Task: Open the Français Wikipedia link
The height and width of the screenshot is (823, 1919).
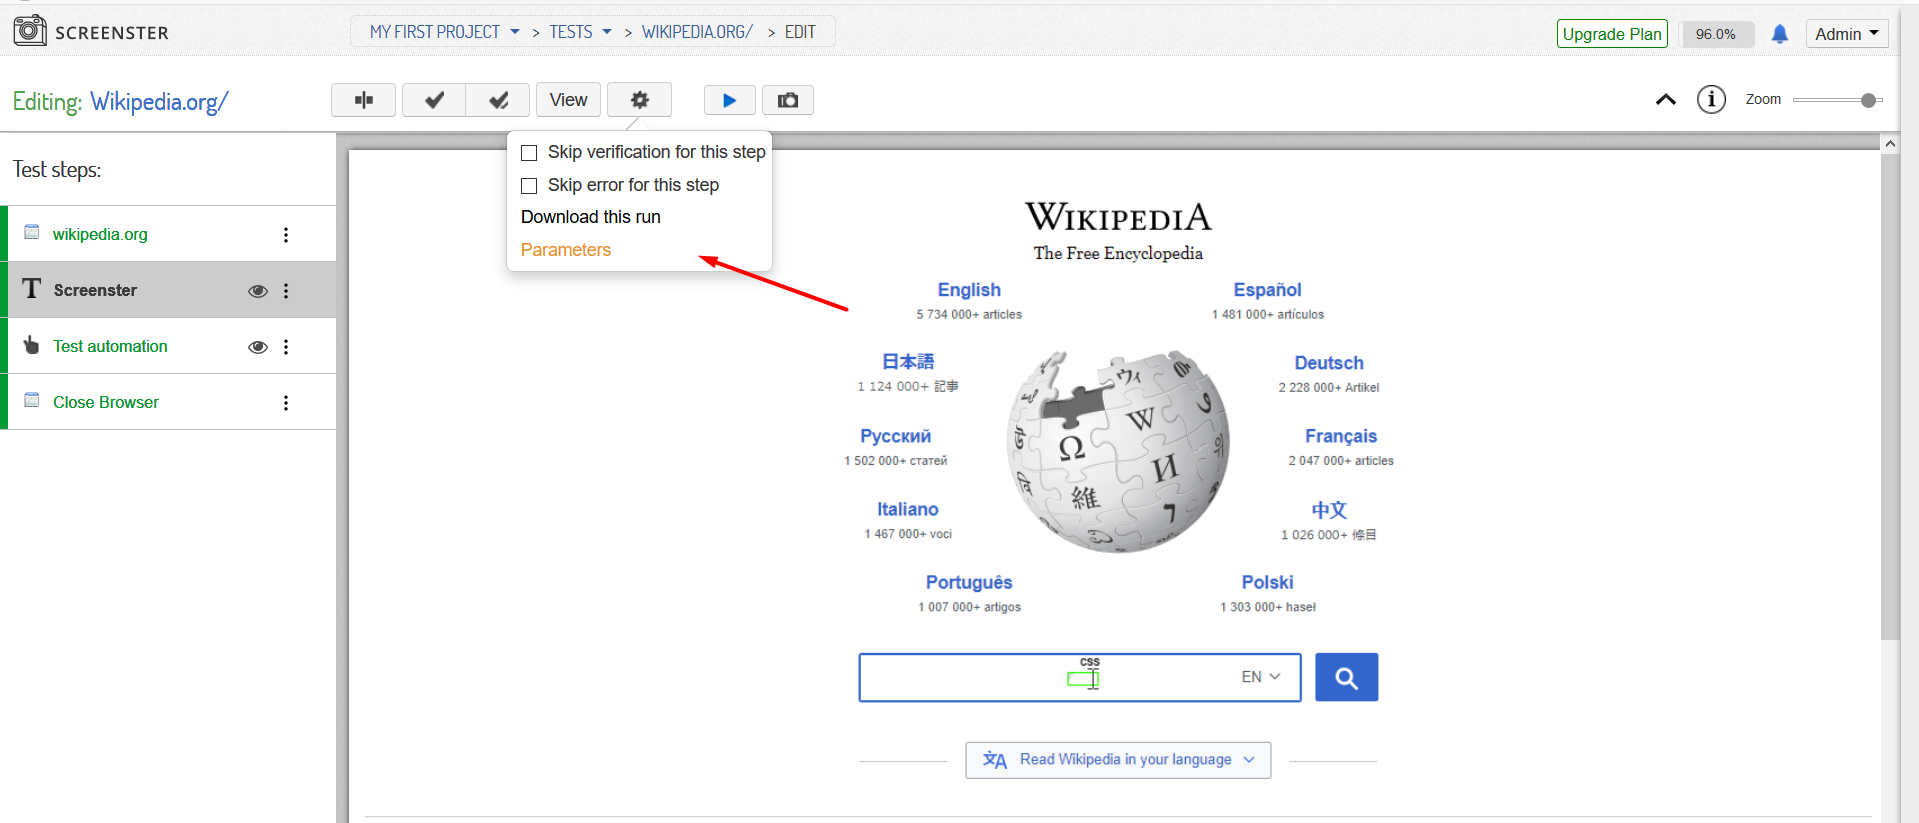Action: [x=1341, y=436]
